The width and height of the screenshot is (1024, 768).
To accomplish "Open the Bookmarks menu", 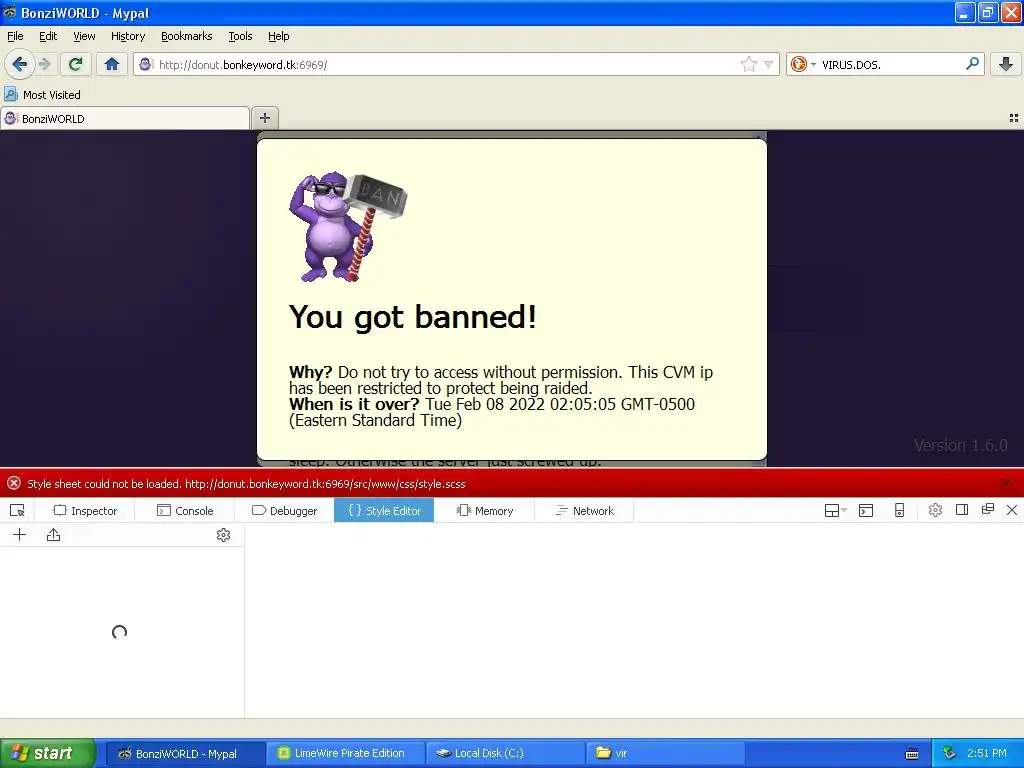I will coord(187,36).
